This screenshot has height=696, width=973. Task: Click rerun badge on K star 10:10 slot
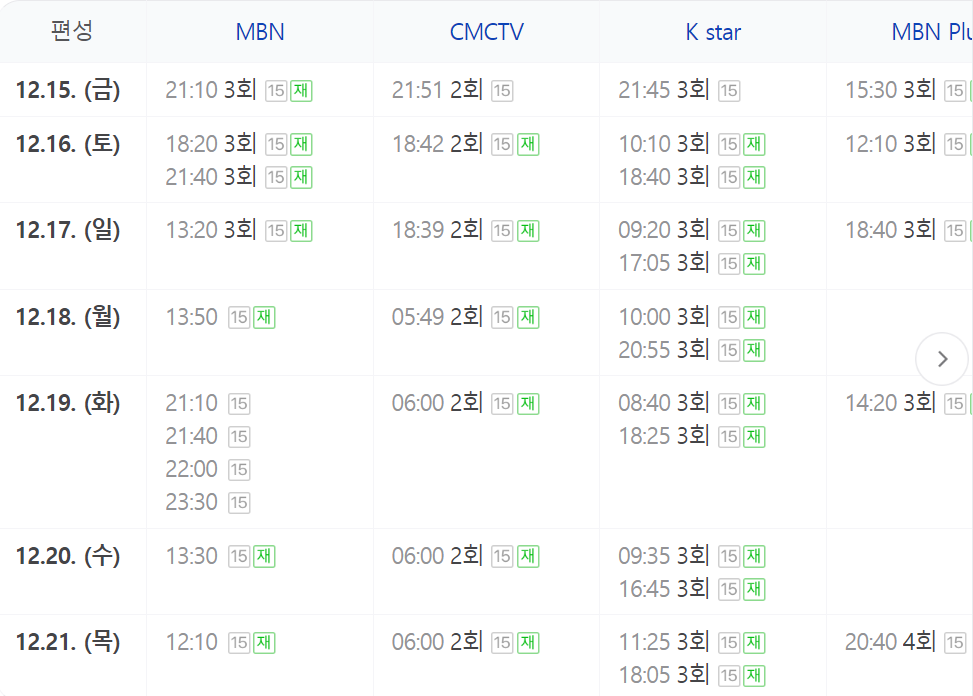(x=754, y=145)
